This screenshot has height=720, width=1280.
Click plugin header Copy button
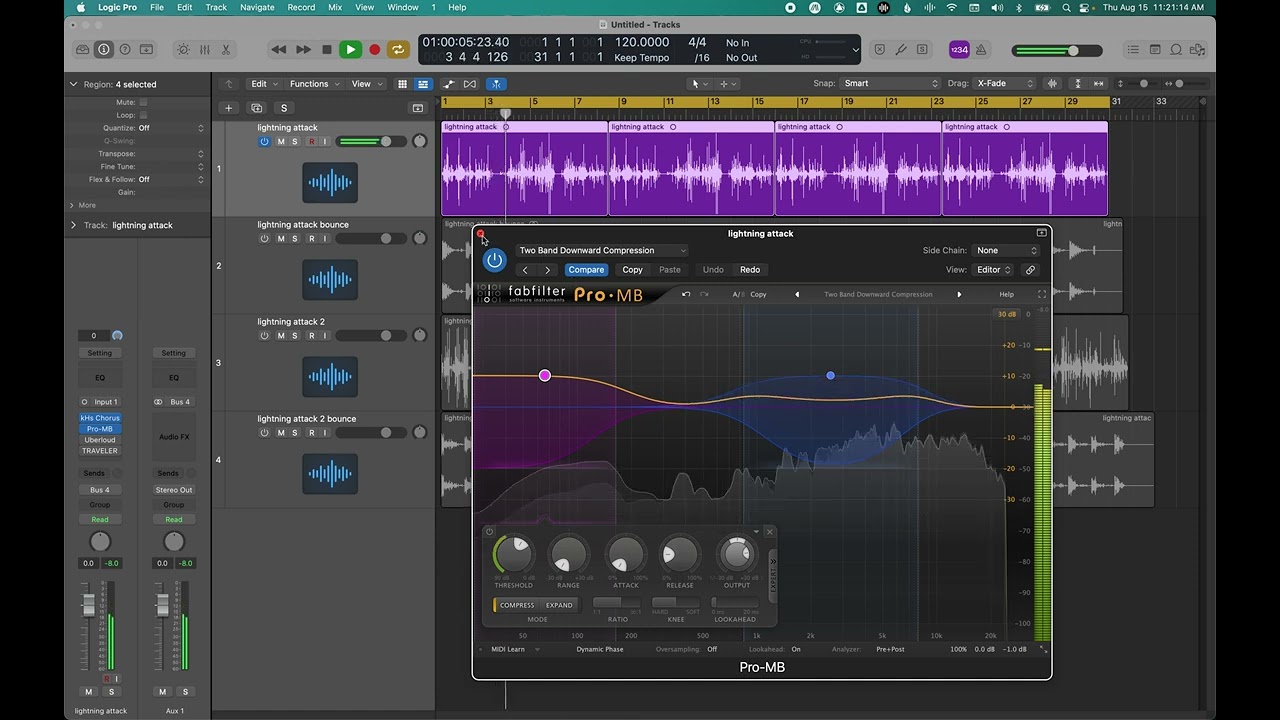click(x=632, y=270)
